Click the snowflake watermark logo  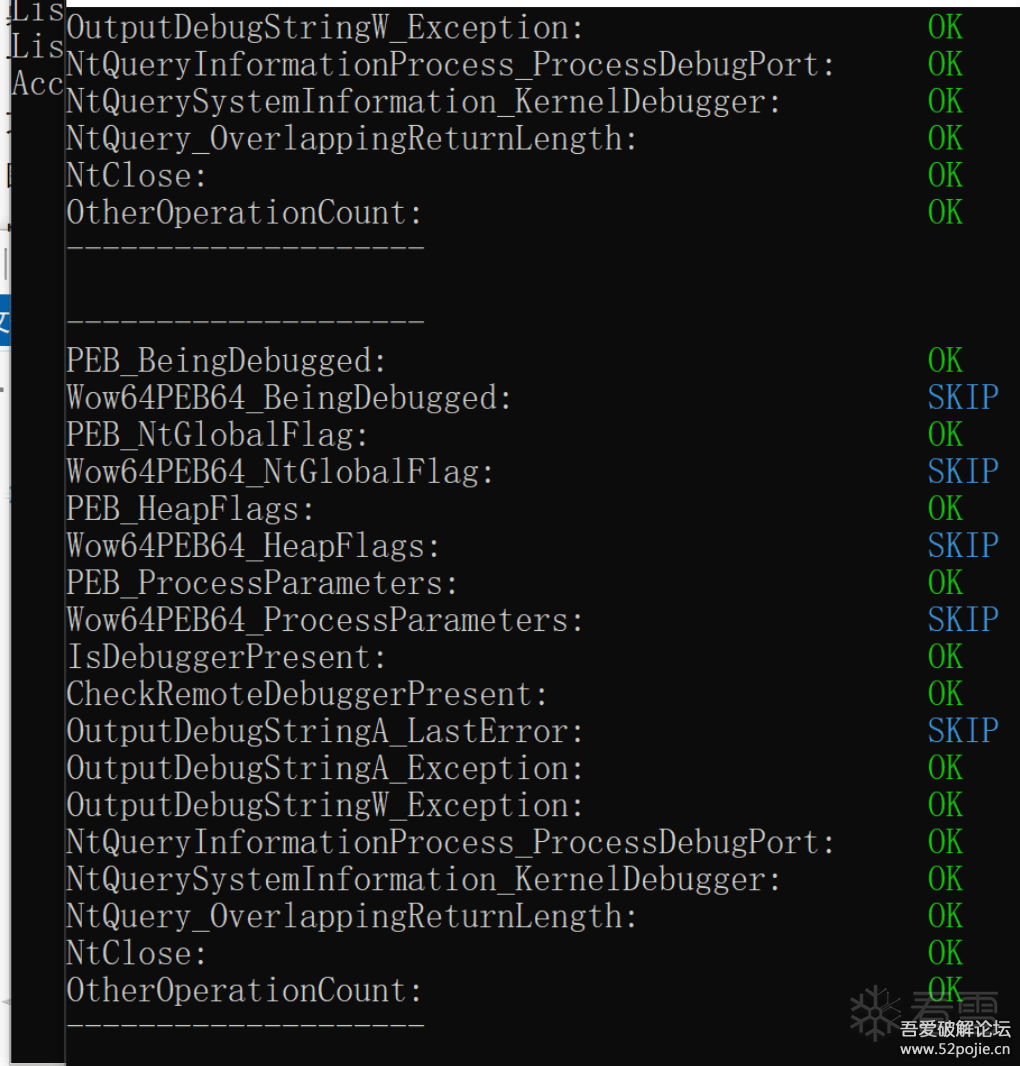tap(875, 1012)
